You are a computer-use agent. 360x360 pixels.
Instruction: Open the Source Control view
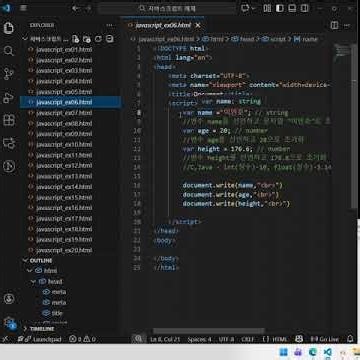9,74
